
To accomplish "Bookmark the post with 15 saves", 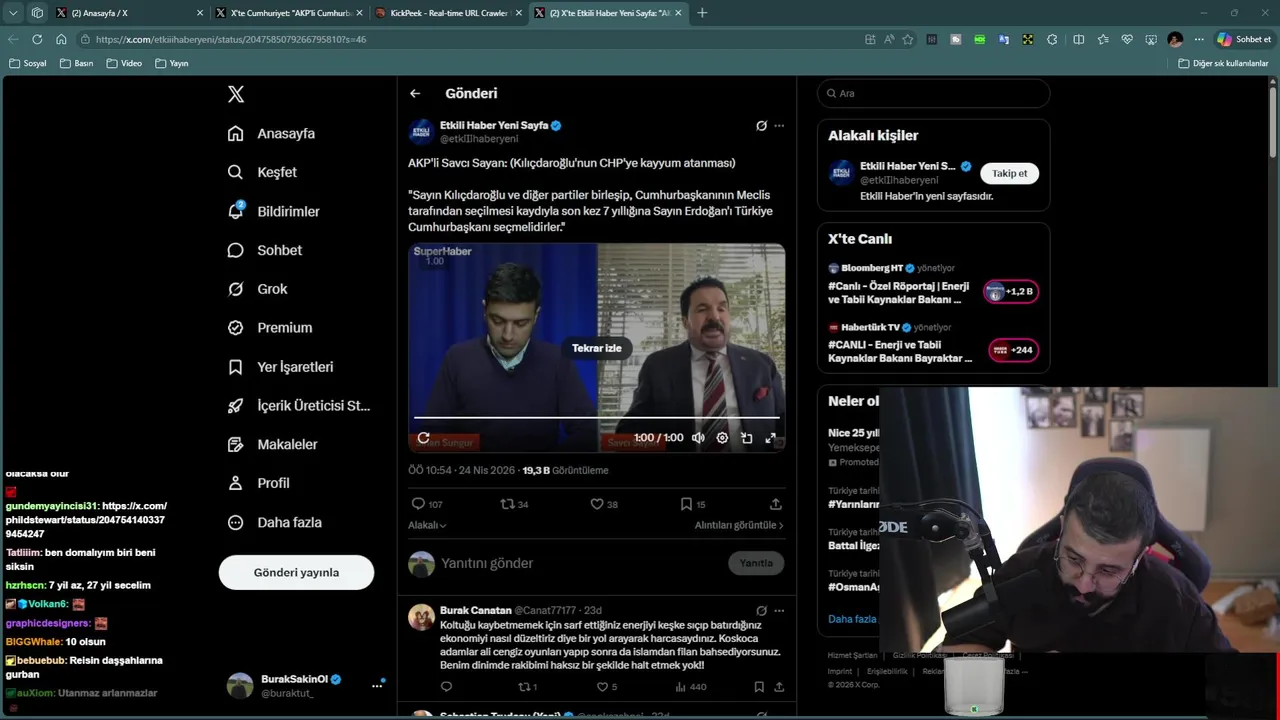I will click(693, 504).
